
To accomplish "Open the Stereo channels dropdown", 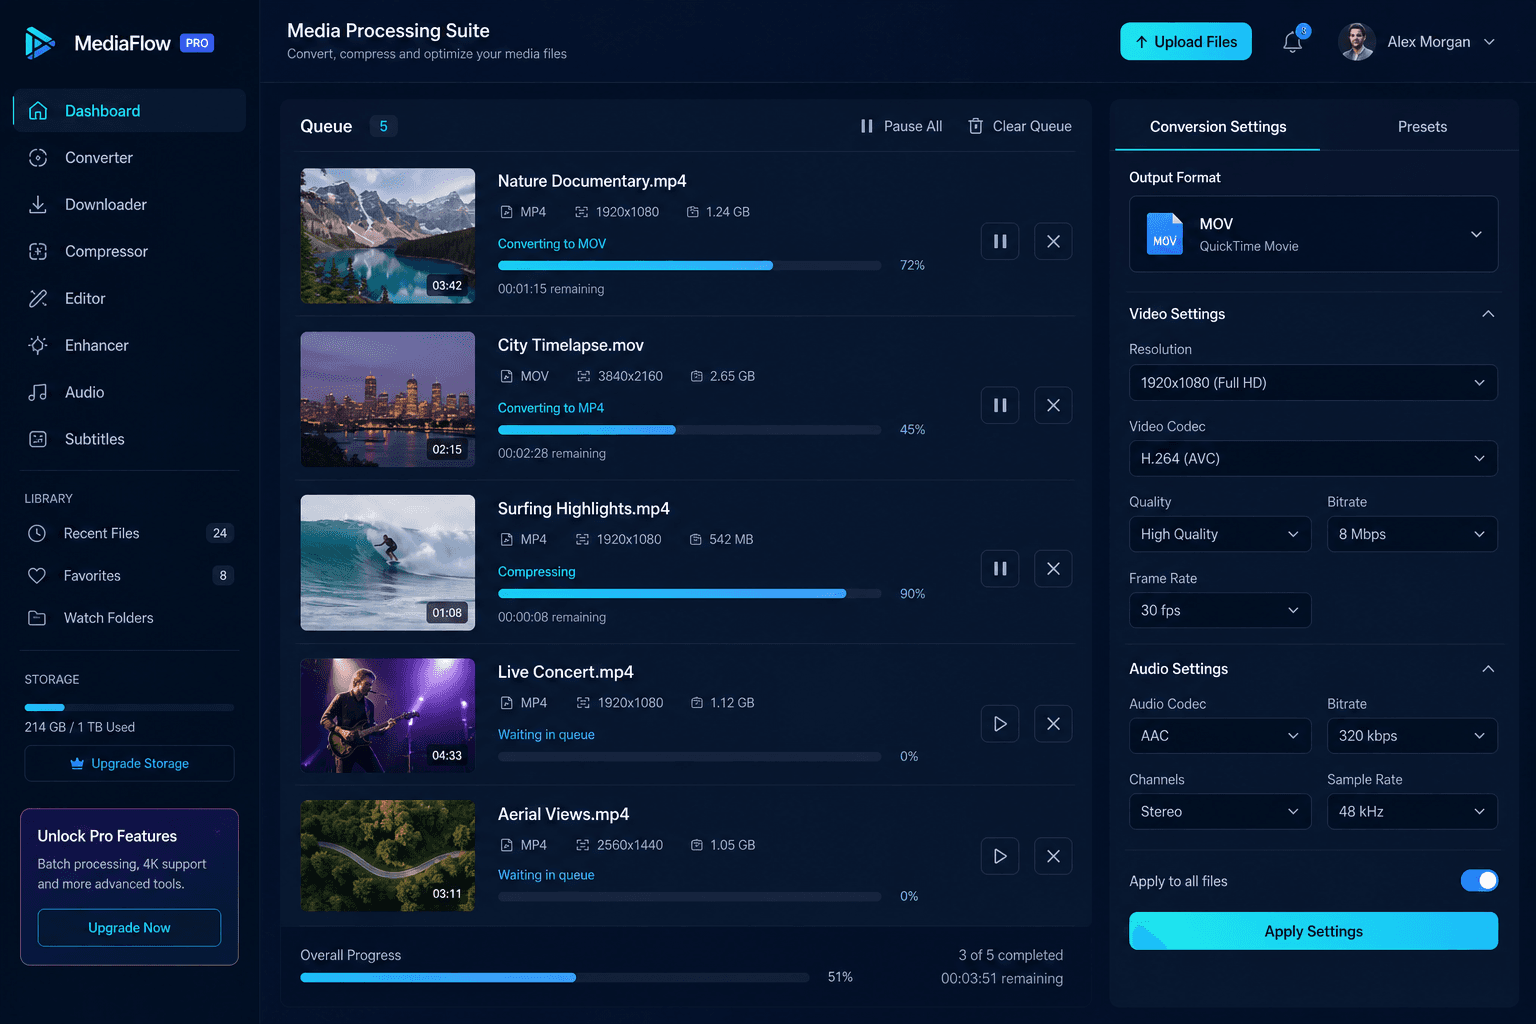I will (1220, 812).
